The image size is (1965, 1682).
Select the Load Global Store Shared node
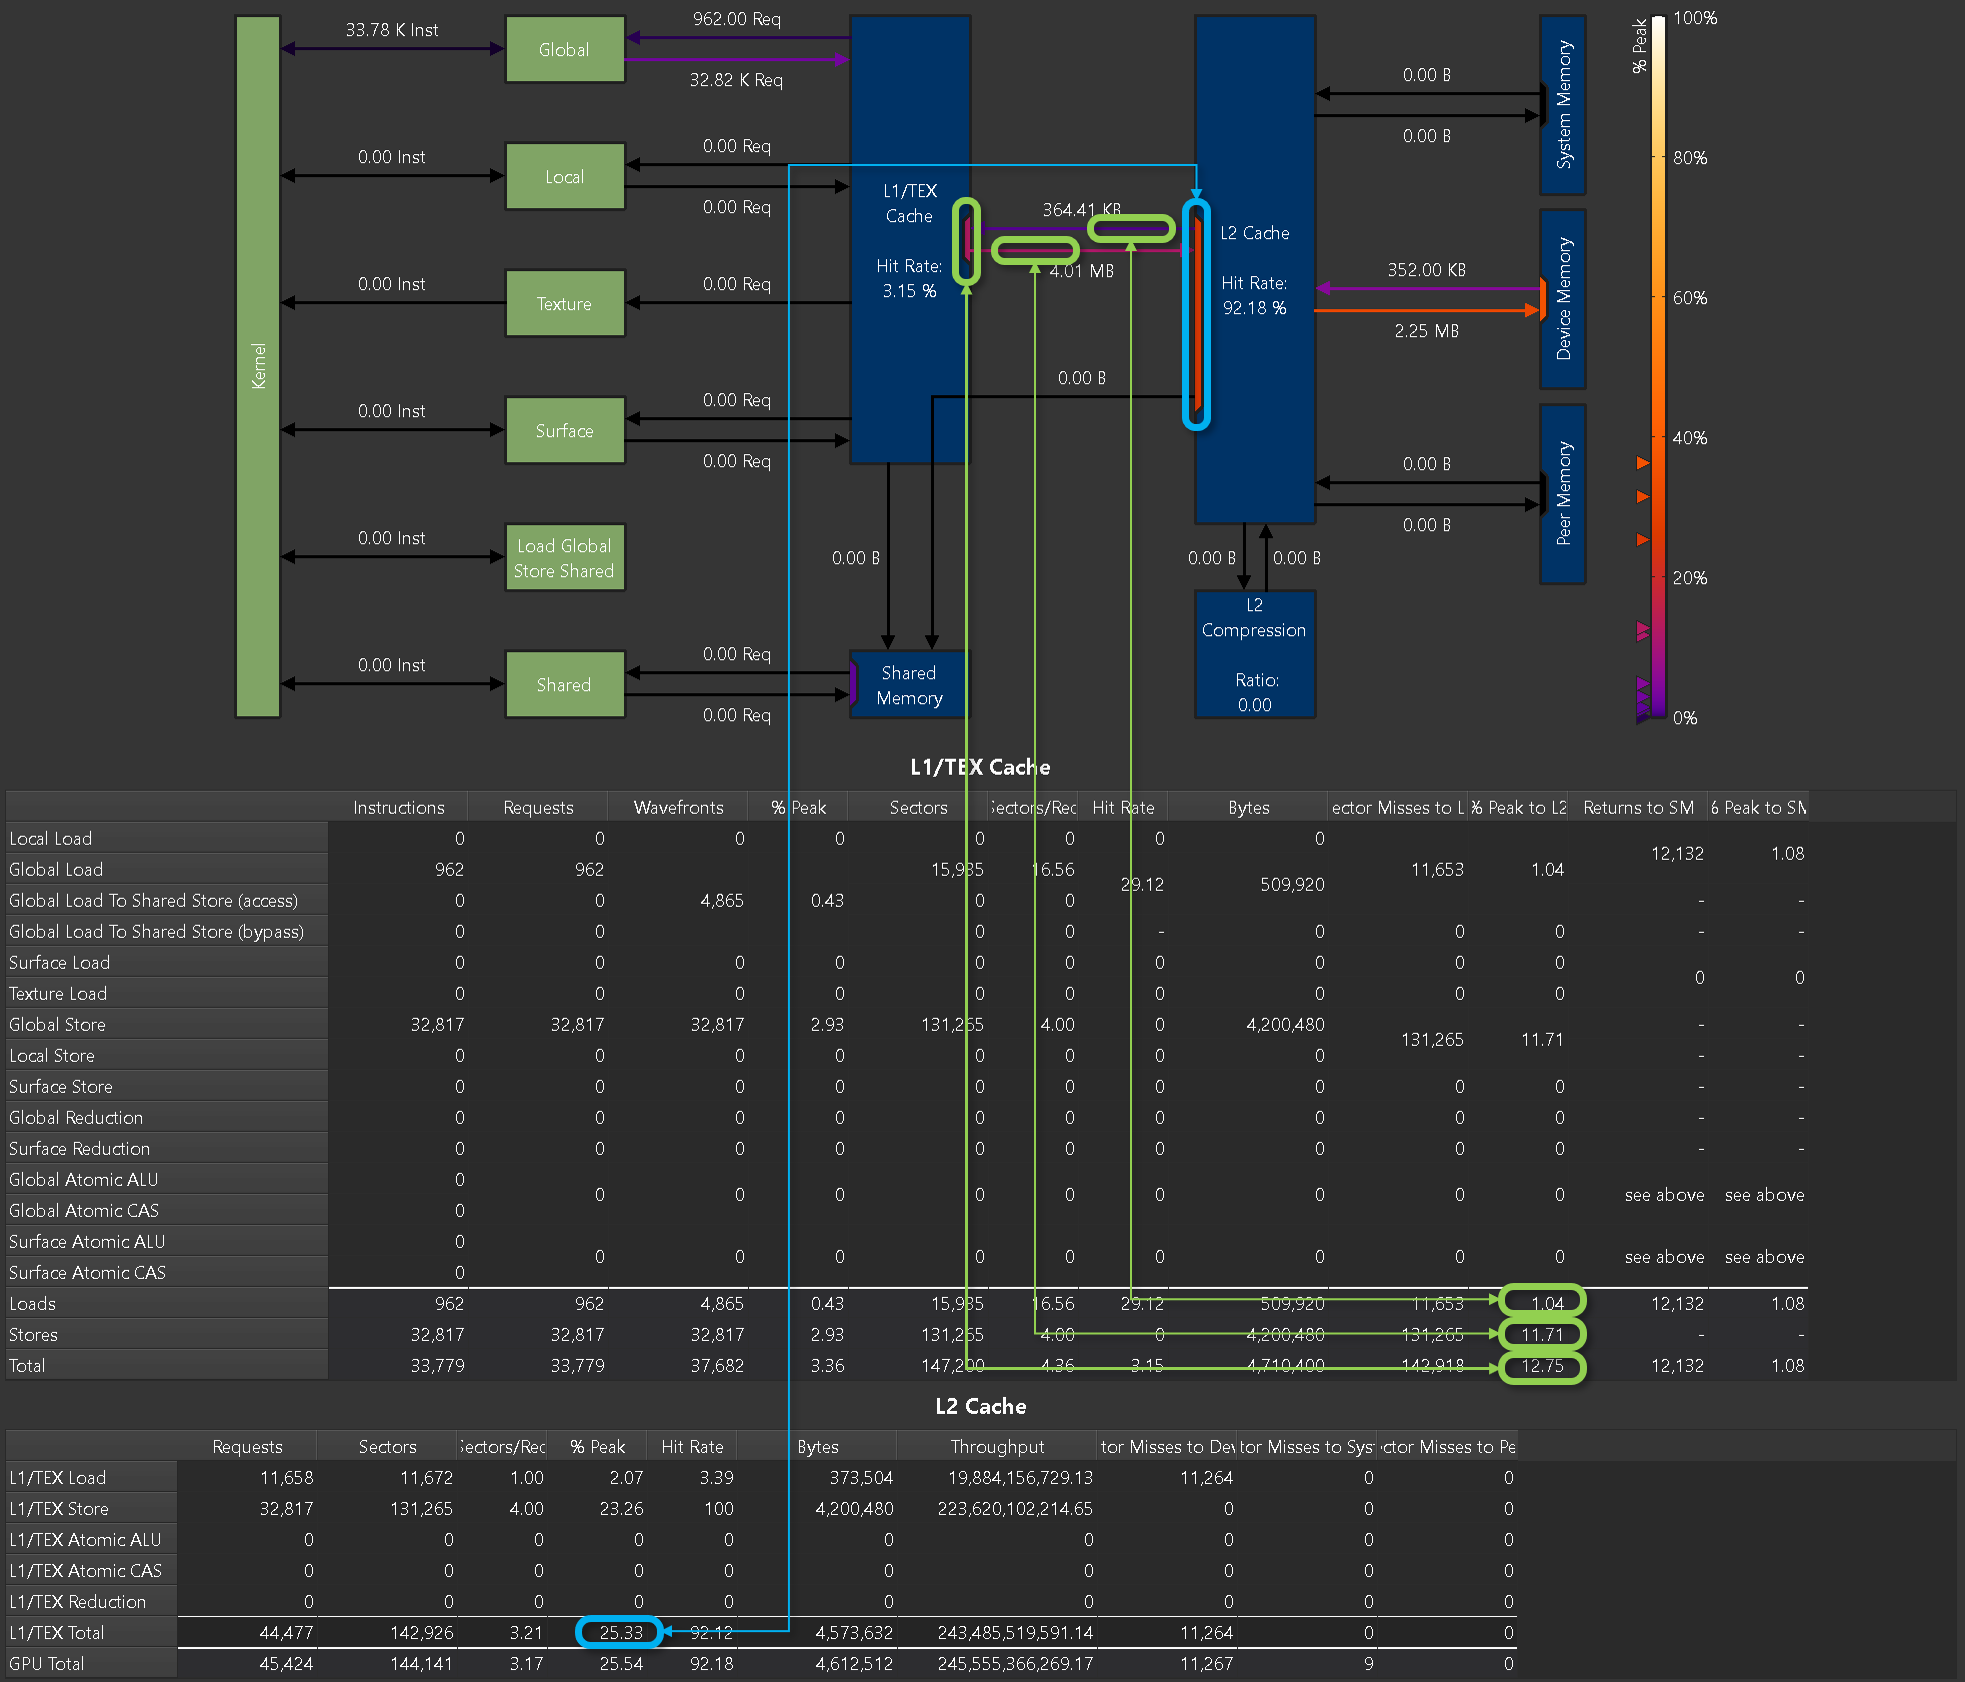click(565, 557)
